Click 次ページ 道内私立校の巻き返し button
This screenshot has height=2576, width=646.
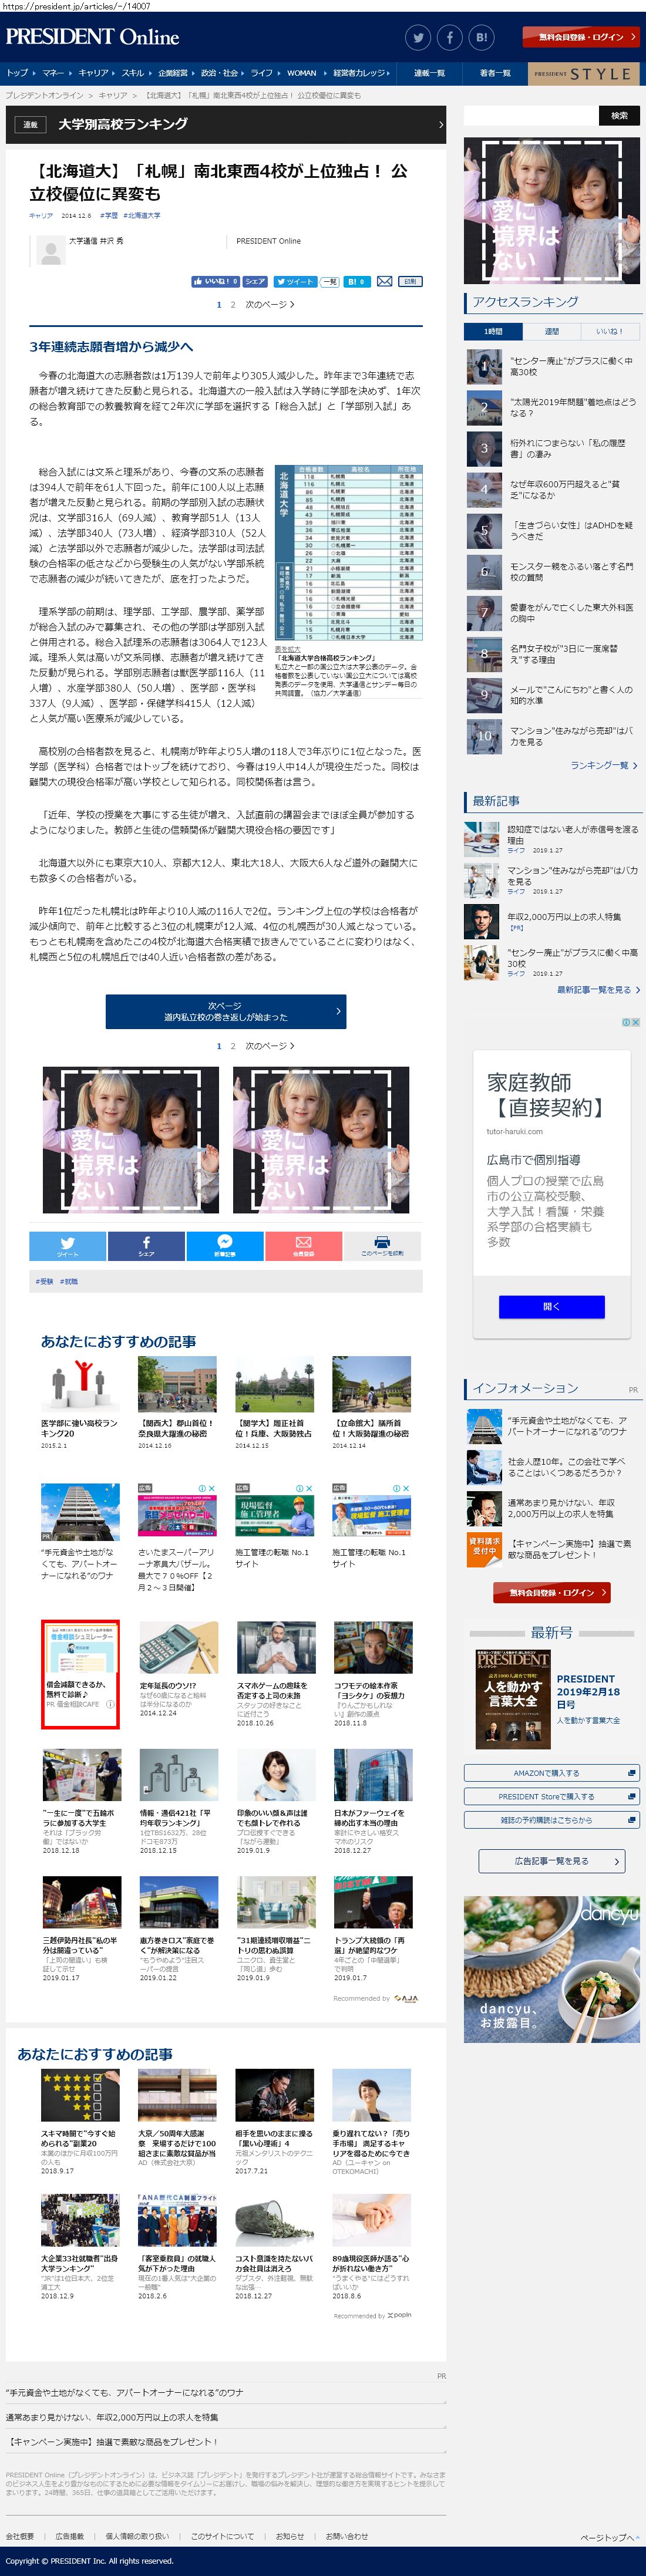click(226, 1011)
